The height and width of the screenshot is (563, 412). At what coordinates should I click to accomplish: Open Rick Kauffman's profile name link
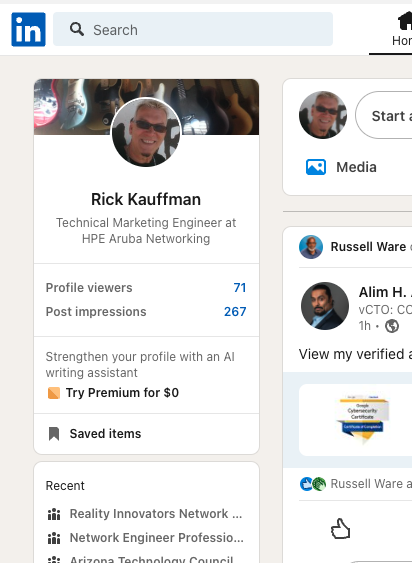(x=146, y=199)
